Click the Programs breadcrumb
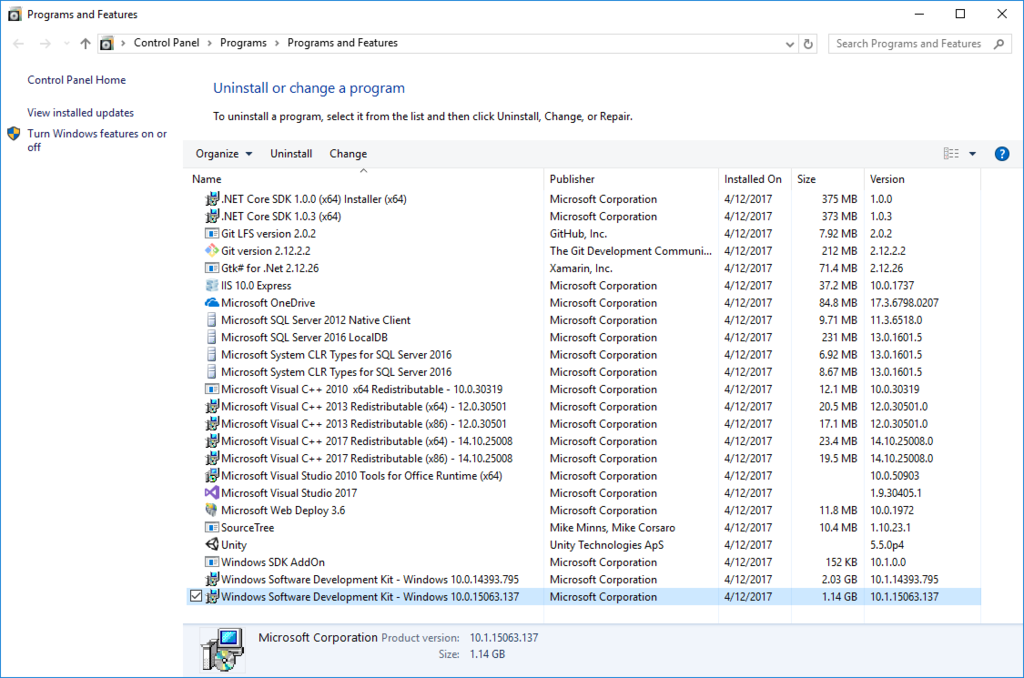This screenshot has height=678, width=1024. pyautogui.click(x=243, y=43)
